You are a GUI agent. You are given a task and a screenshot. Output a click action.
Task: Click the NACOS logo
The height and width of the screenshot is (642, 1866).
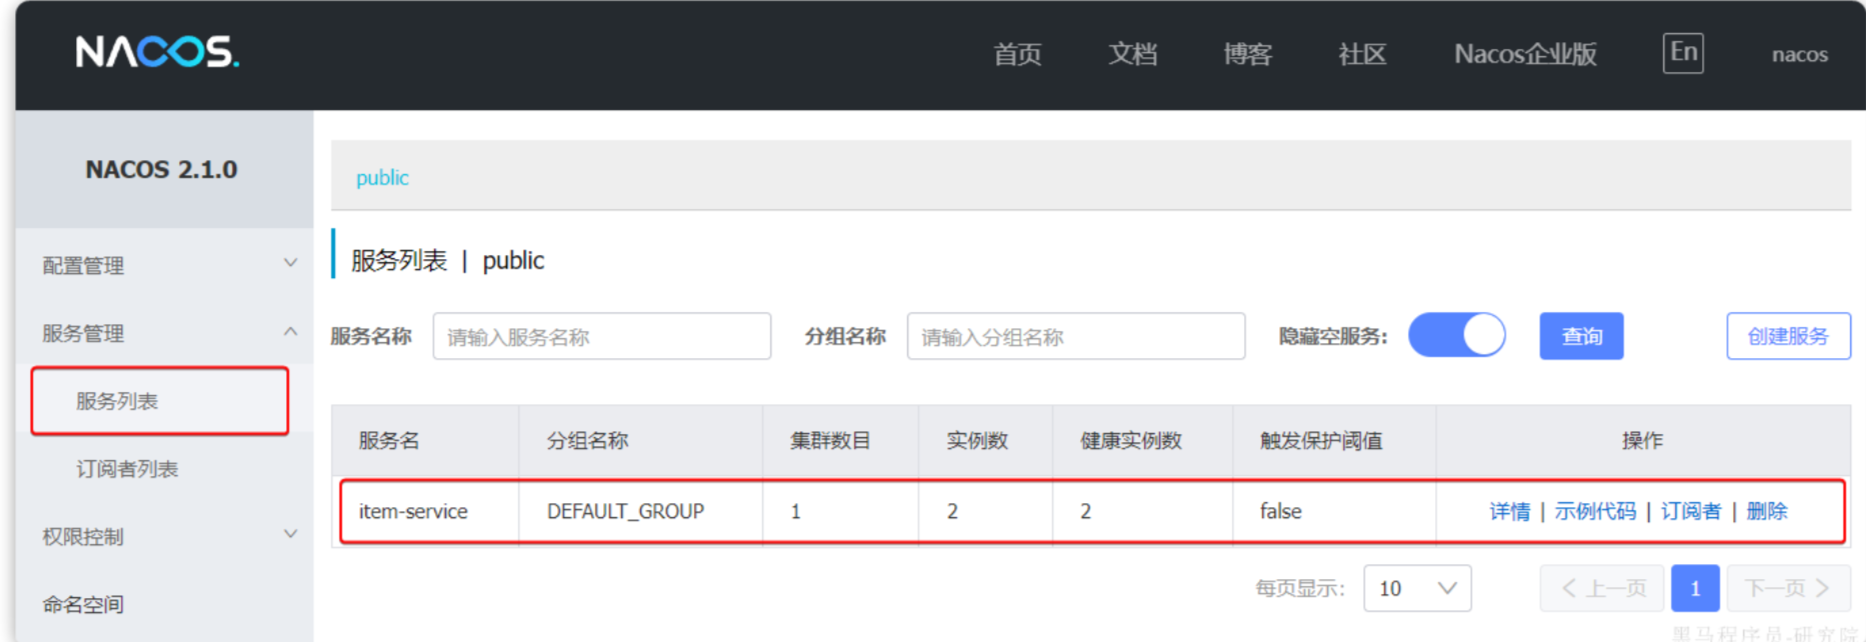tap(158, 51)
